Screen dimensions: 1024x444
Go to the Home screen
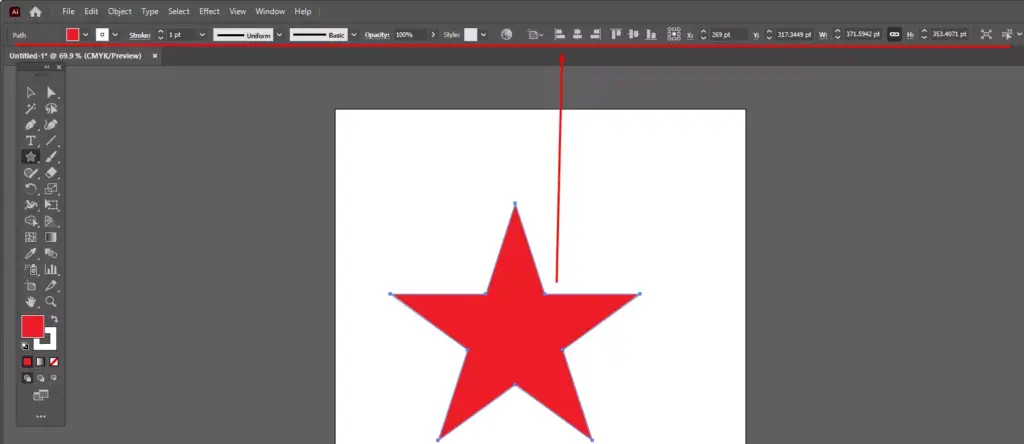(35, 11)
